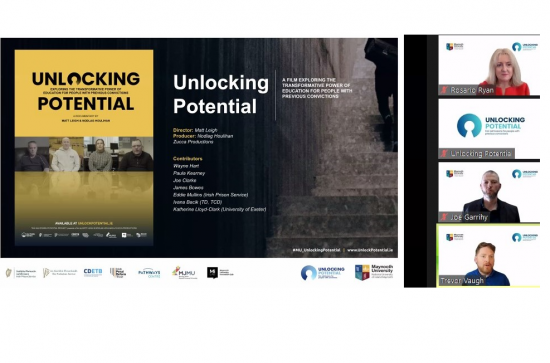This screenshot has height=363, width=550.
Task: Open the www.unlockpotential.ie link on the slide
Action: (370, 250)
